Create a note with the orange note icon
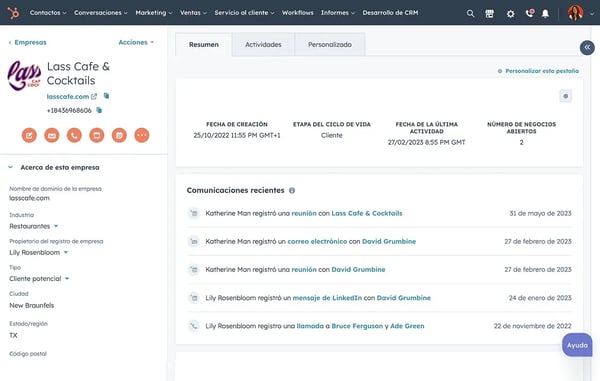This screenshot has height=381, width=600. click(29, 135)
